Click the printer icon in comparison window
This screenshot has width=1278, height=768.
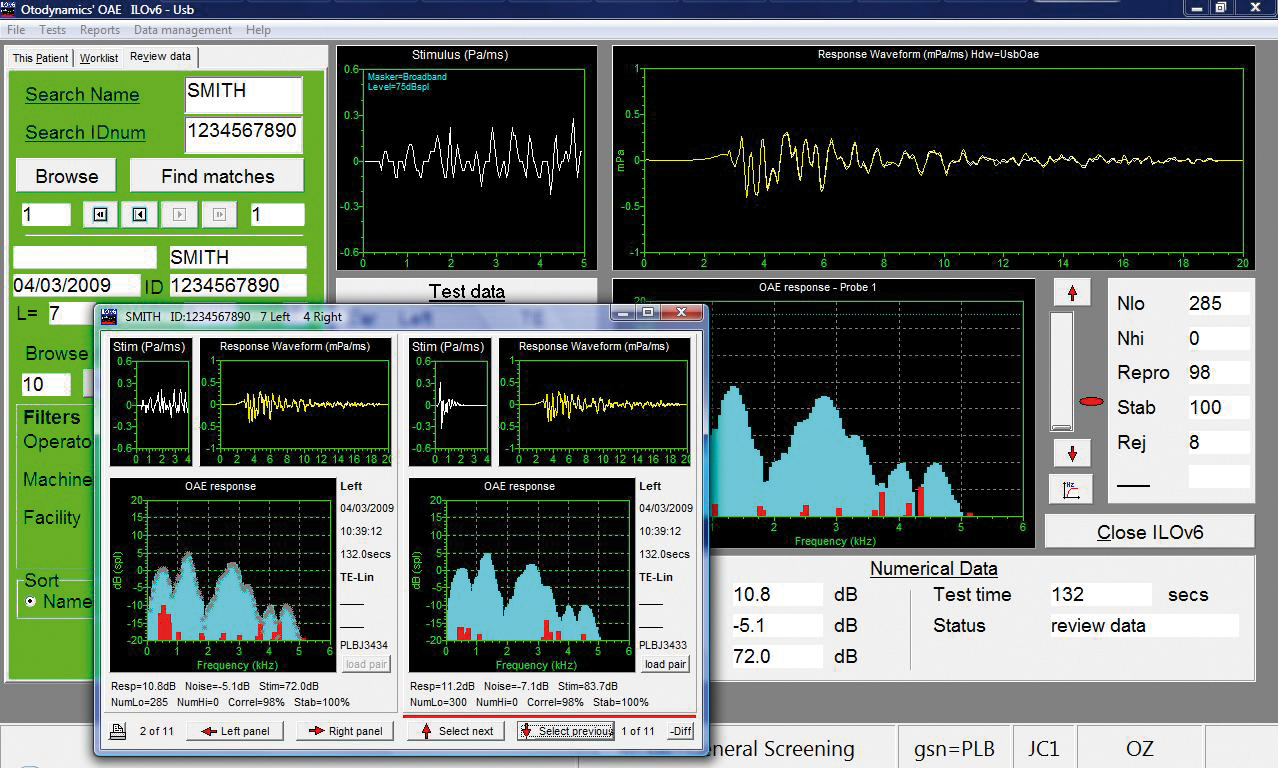117,731
